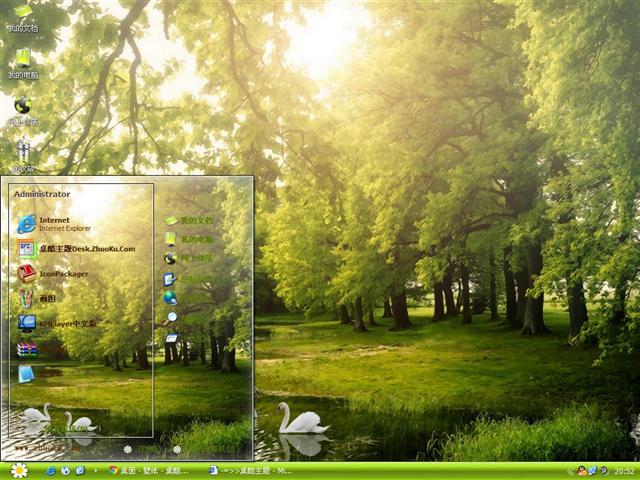Open the Search magnifier in Start menu

(x=170, y=318)
